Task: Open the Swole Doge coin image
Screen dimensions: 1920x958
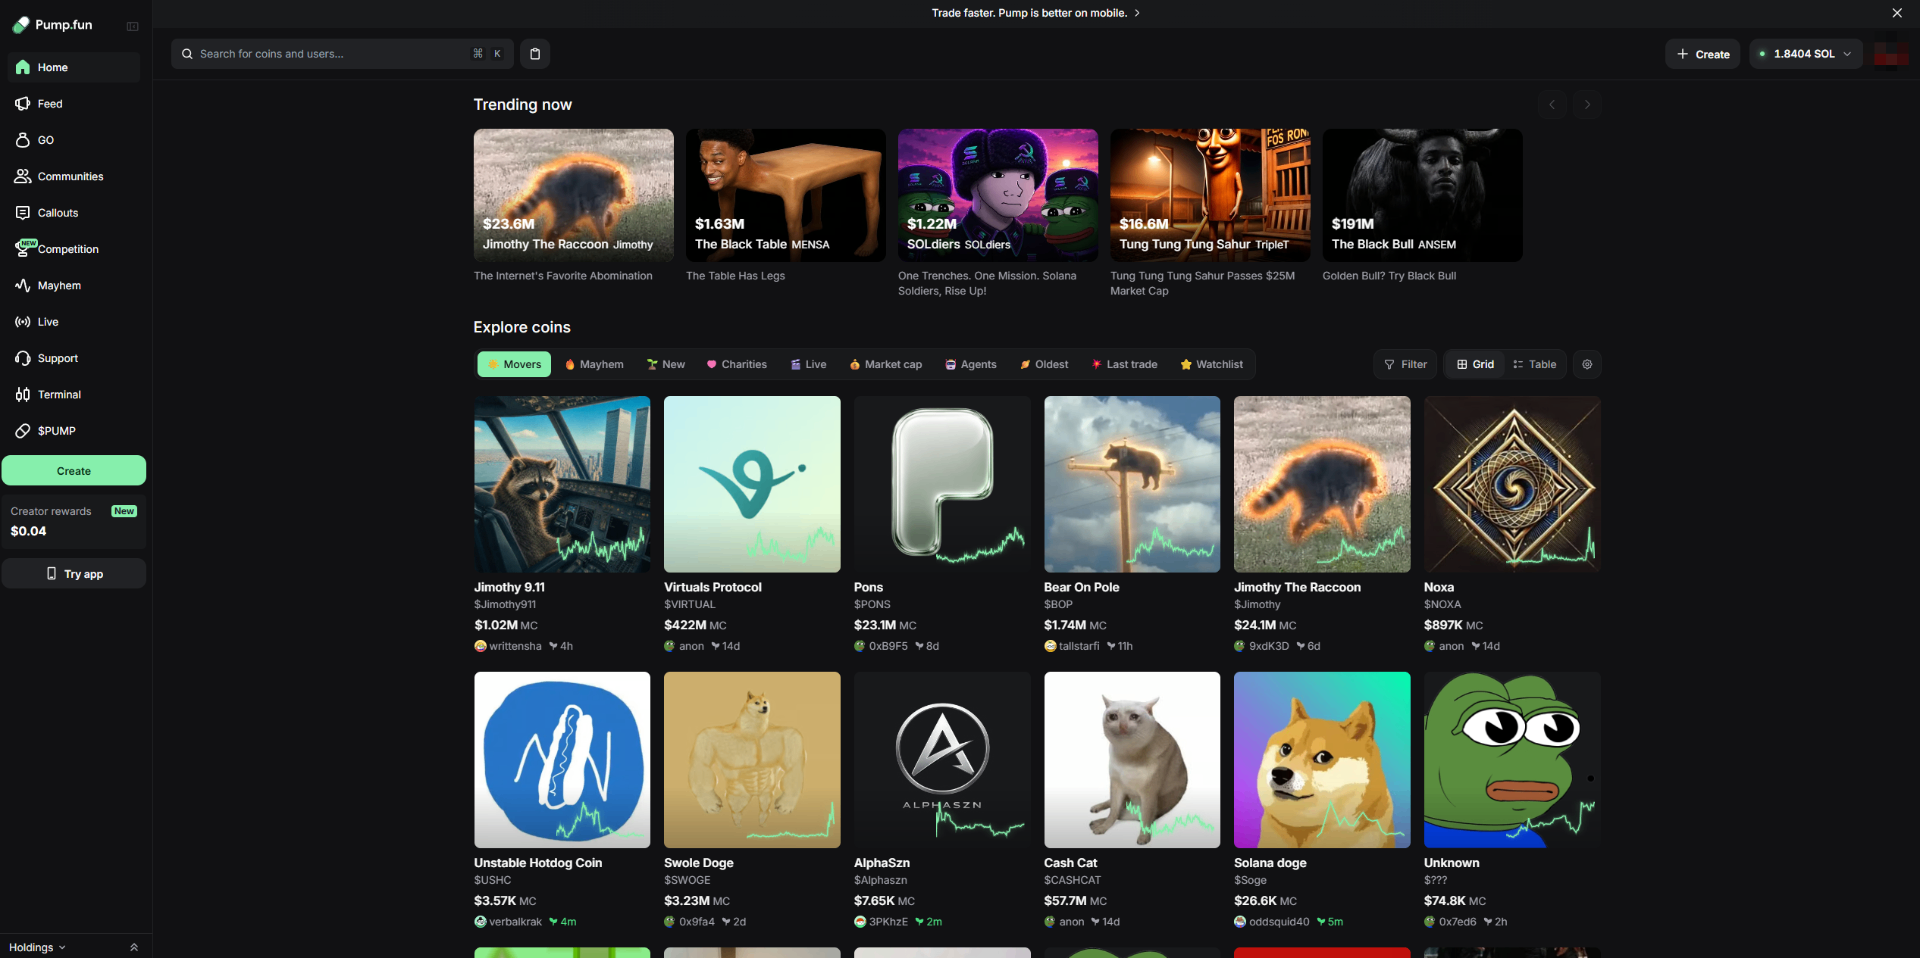Action: (752, 760)
